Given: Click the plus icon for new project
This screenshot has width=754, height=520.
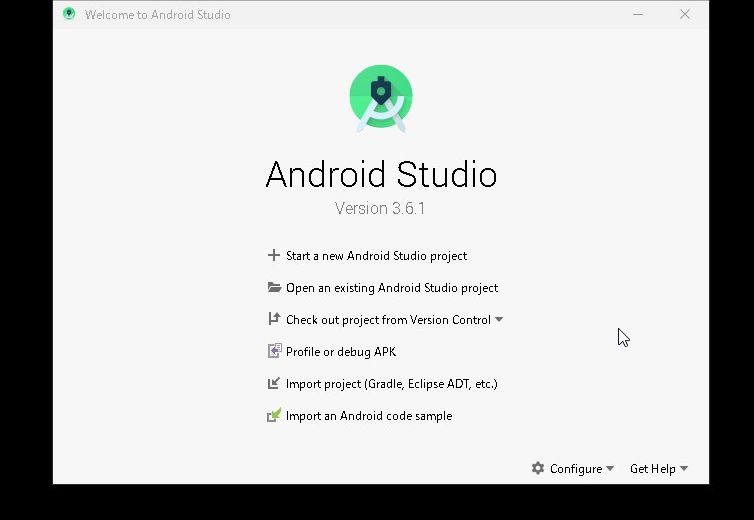Looking at the screenshot, I should 274,256.
